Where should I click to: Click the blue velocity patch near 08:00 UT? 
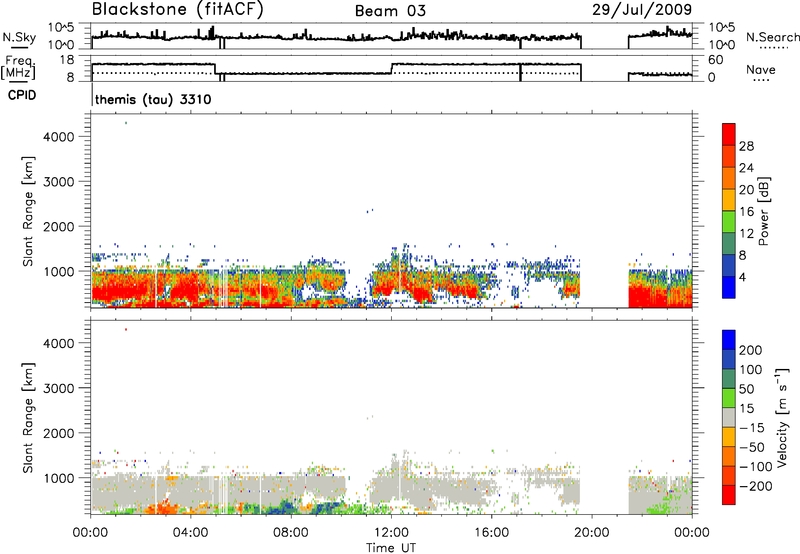point(284,507)
